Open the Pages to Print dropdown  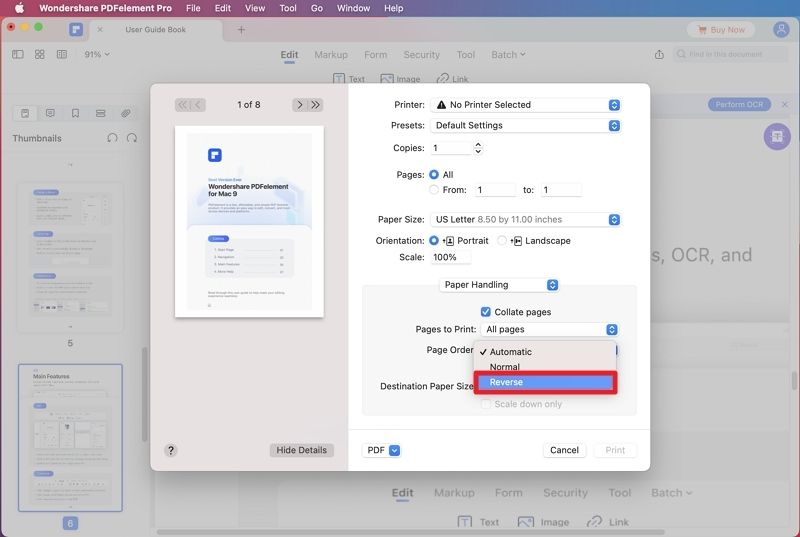549,329
